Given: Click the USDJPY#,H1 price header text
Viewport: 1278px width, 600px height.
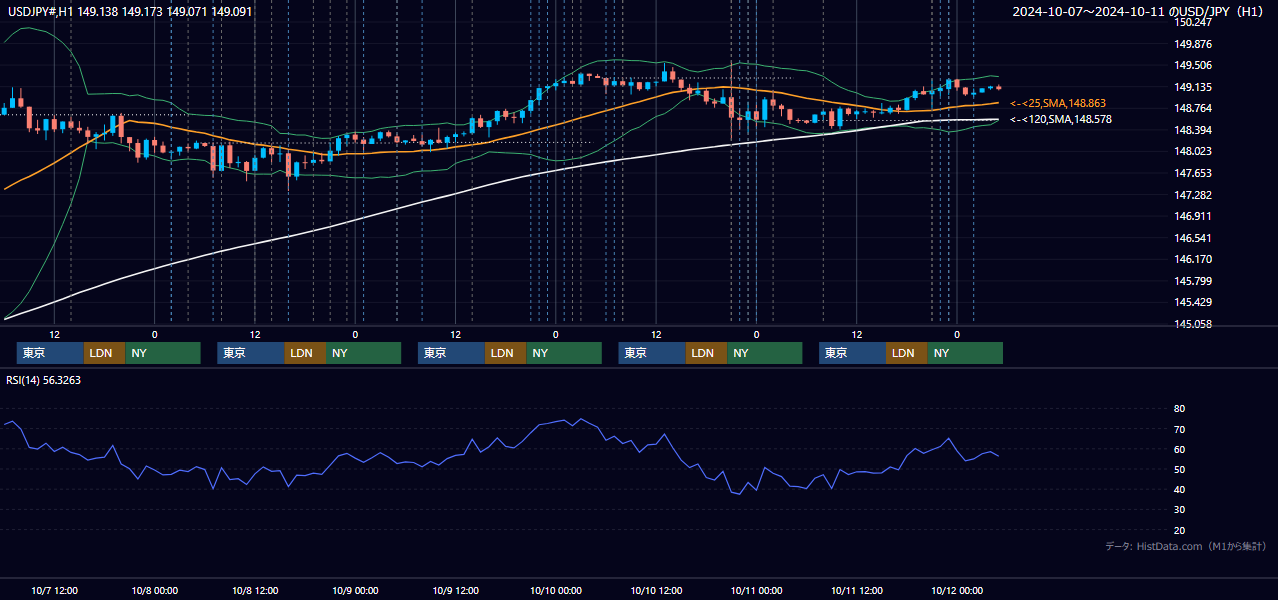Looking at the screenshot, I should coord(130,11).
